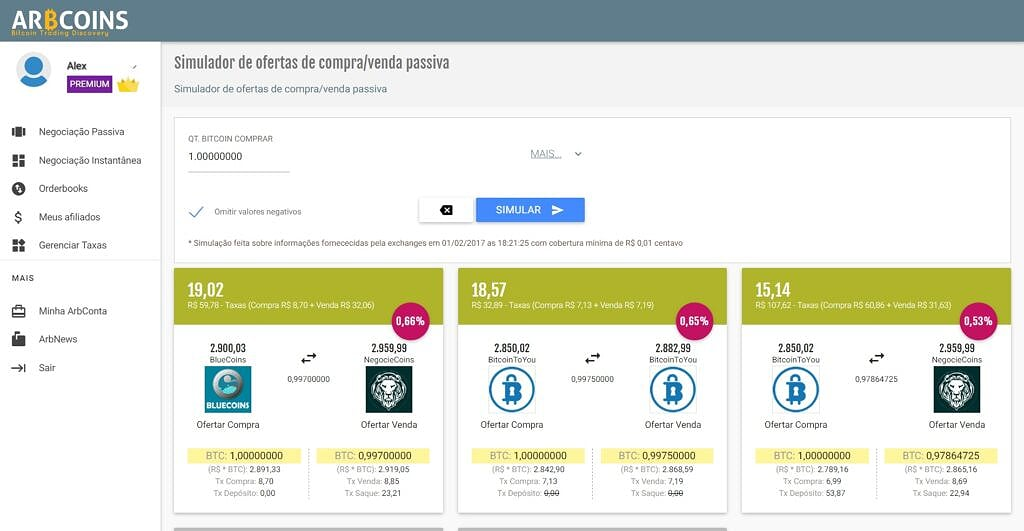Click the PREMIUM badge under Alex

click(89, 84)
